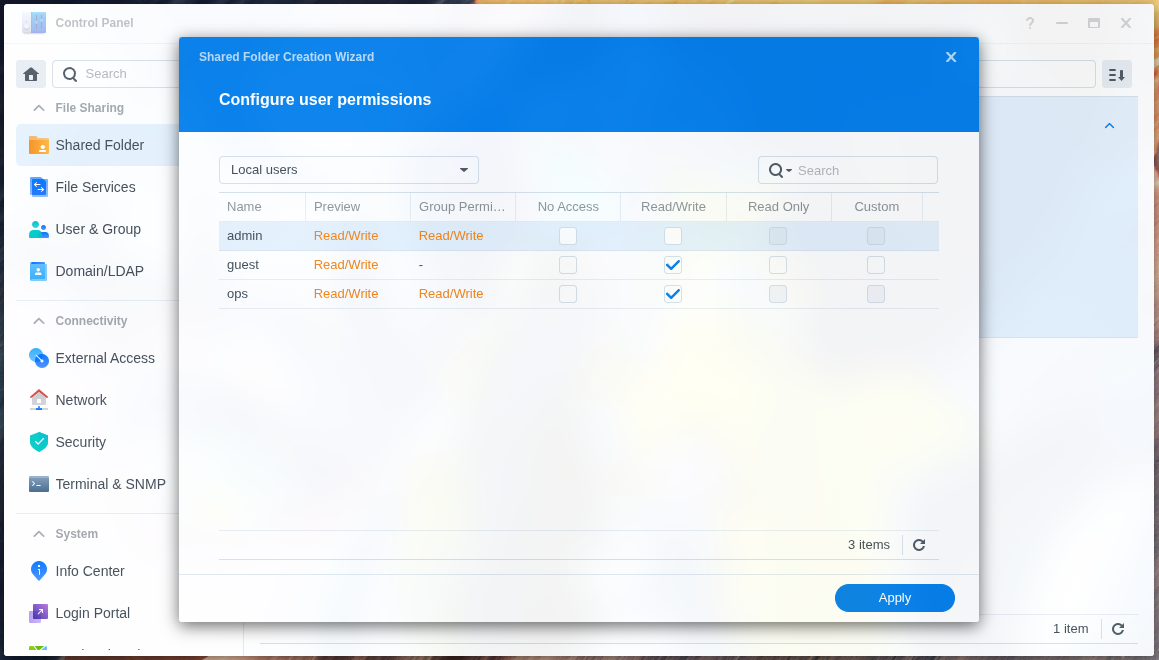Collapse the shared folder details panel
This screenshot has width=1159, height=660.
(x=1109, y=126)
